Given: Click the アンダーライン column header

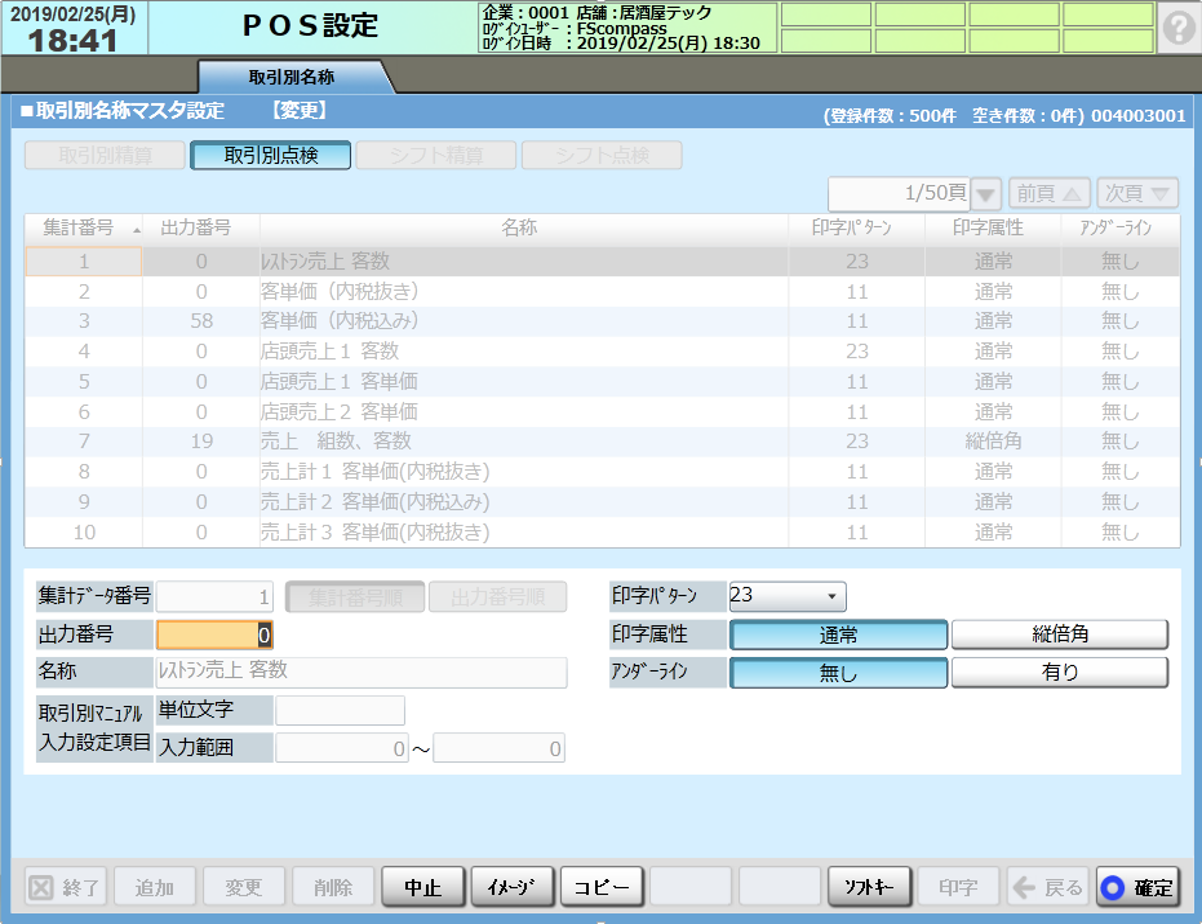Looking at the screenshot, I should click(x=1120, y=228).
